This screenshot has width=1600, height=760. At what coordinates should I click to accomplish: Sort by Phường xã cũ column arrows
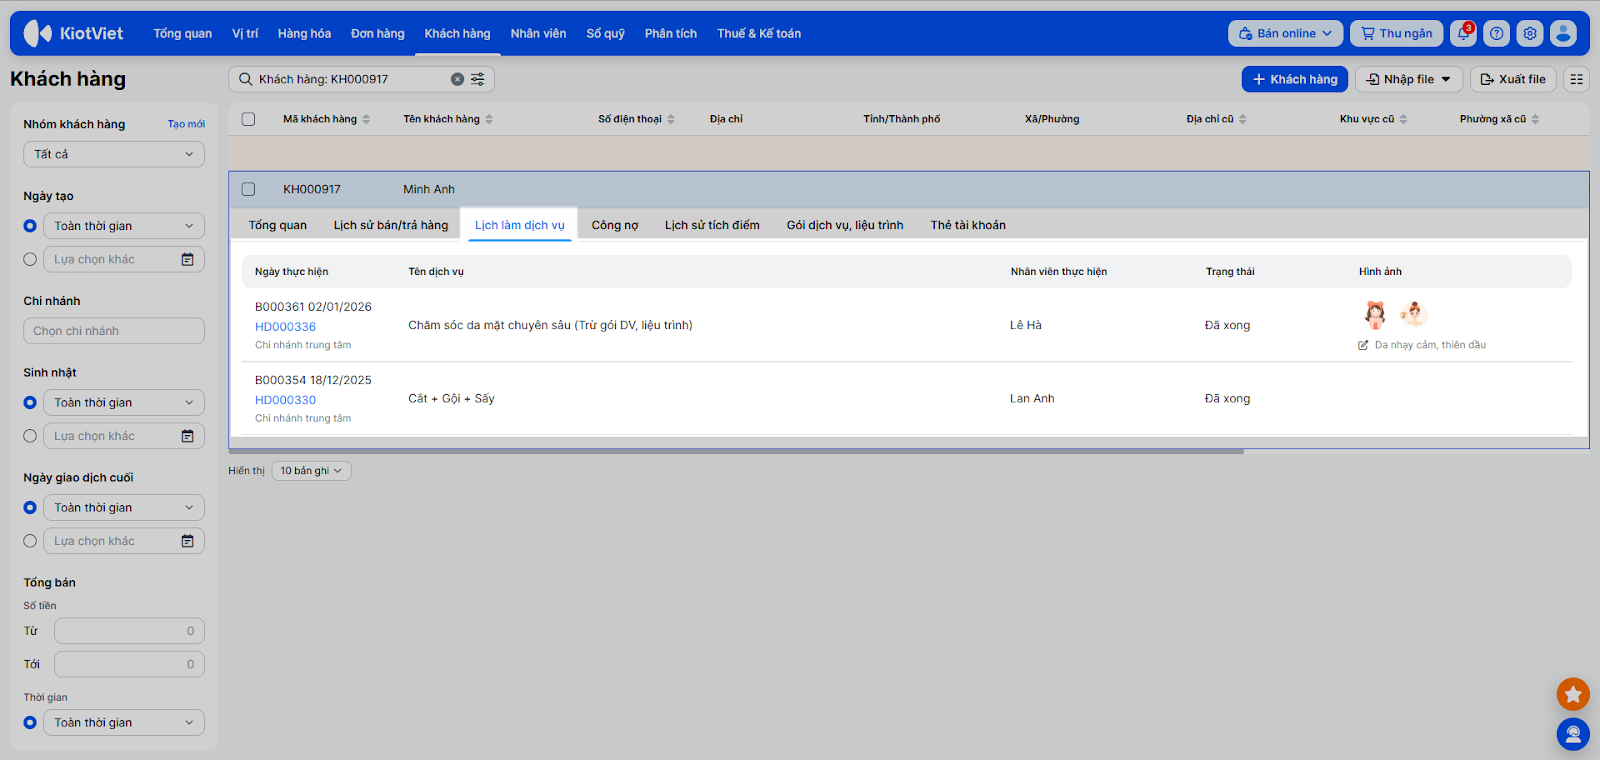click(1535, 119)
